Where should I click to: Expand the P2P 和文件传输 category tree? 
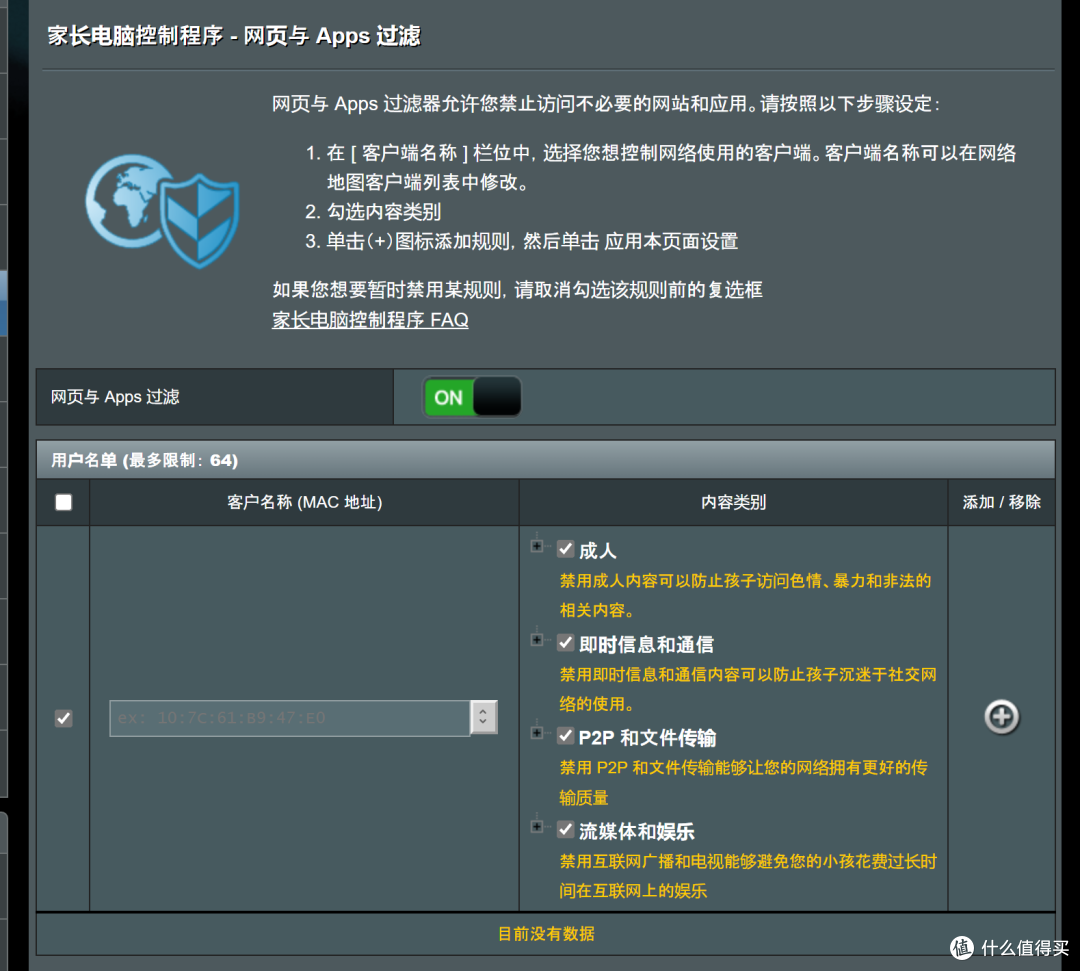click(x=537, y=733)
